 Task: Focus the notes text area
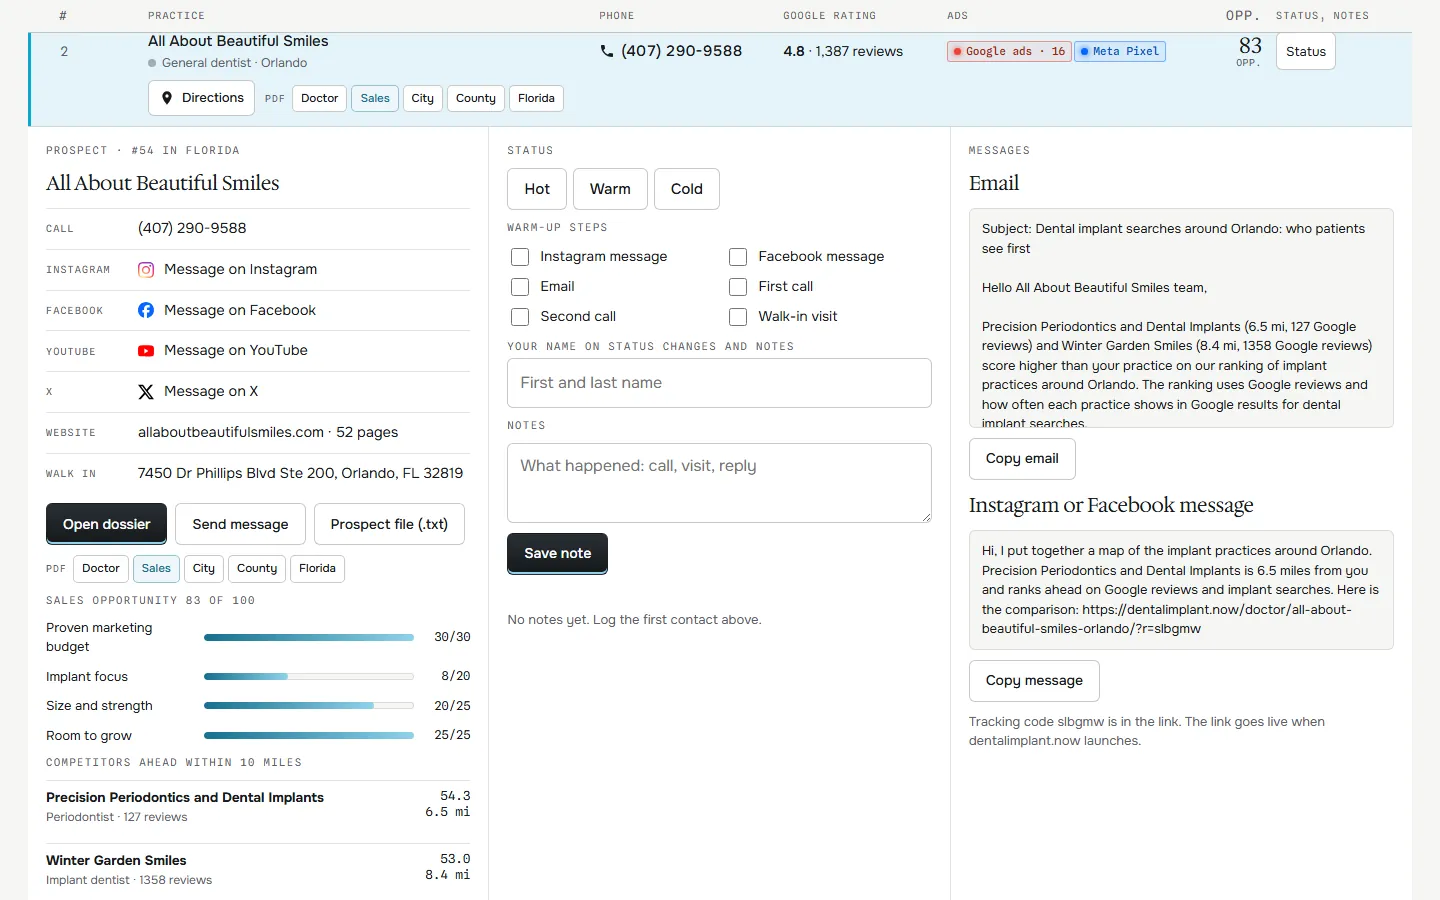click(719, 483)
